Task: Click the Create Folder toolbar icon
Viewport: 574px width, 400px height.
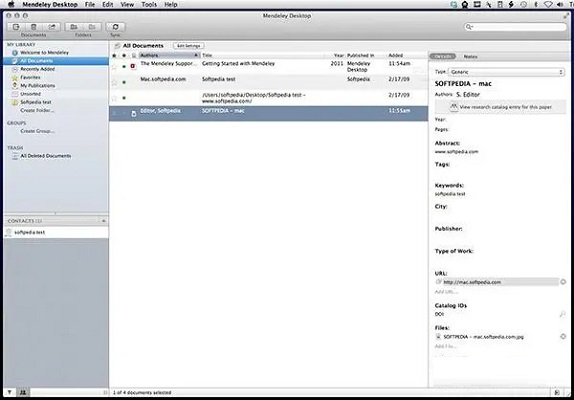Action: tap(74, 27)
